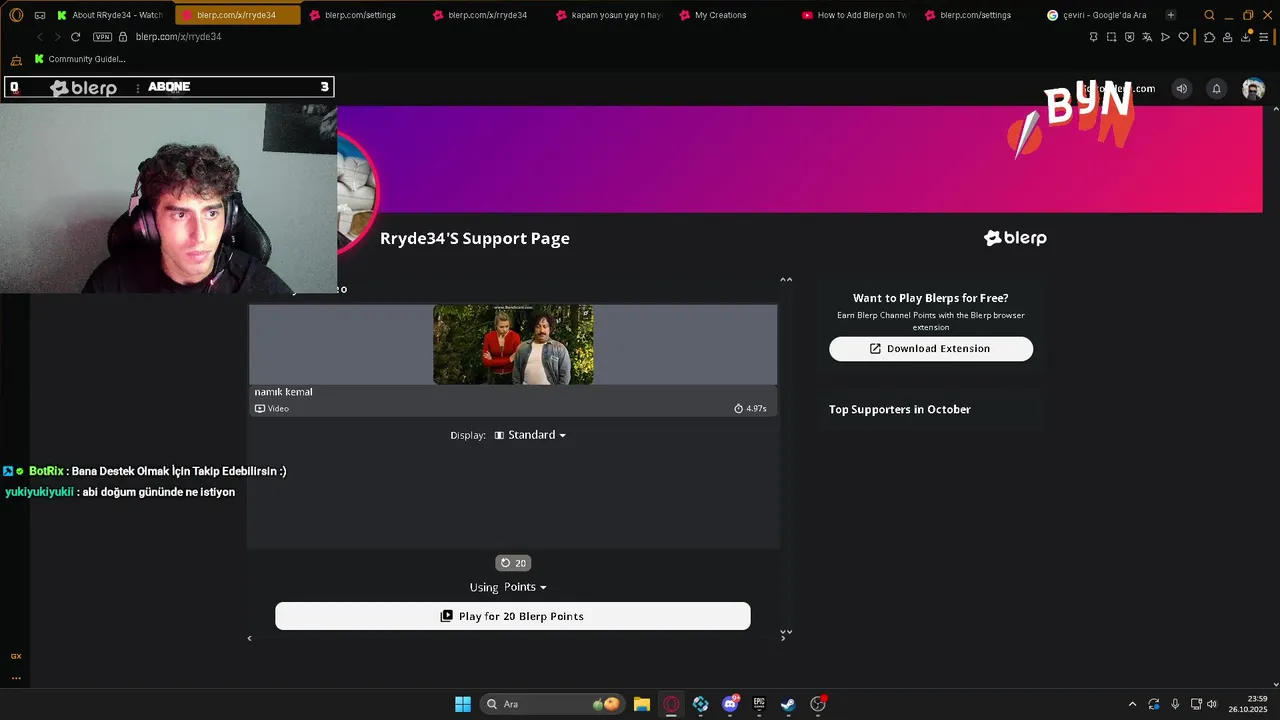Go back to the previous page
Image resolution: width=1280 pixels, height=720 pixels.
pos(40,37)
